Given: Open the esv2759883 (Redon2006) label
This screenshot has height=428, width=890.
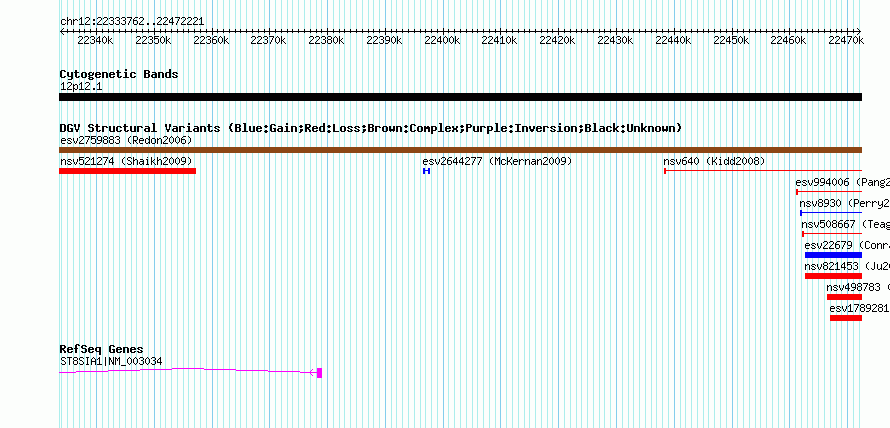Looking at the screenshot, I should (x=126, y=140).
